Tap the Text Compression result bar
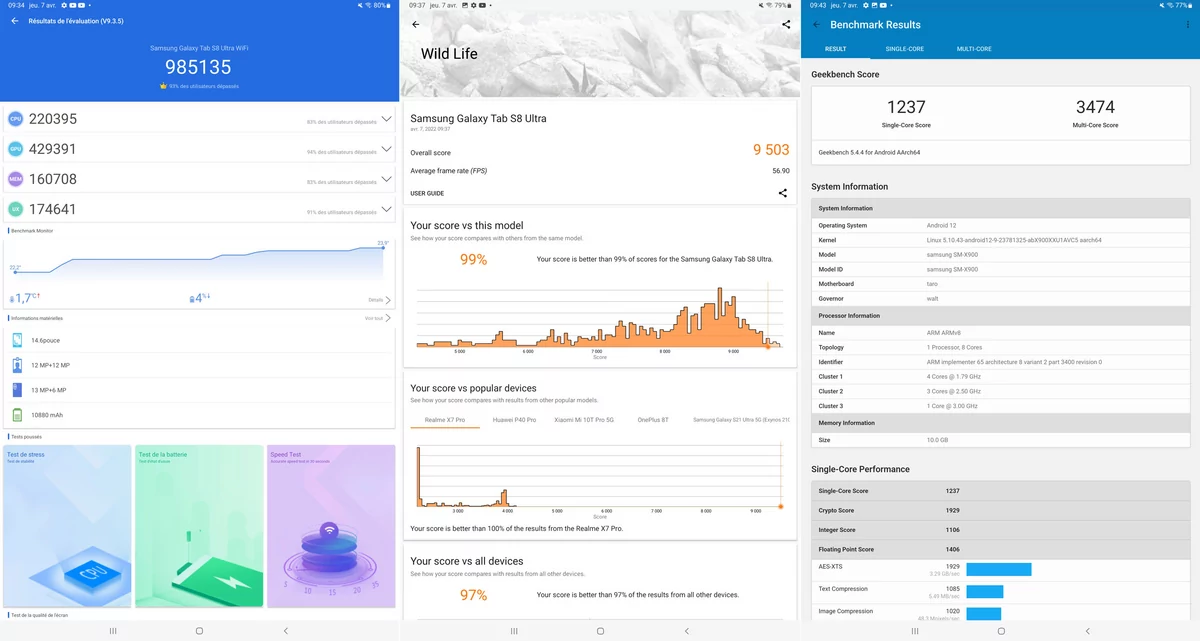Screen dimensions: 1200x641 pos(984,591)
